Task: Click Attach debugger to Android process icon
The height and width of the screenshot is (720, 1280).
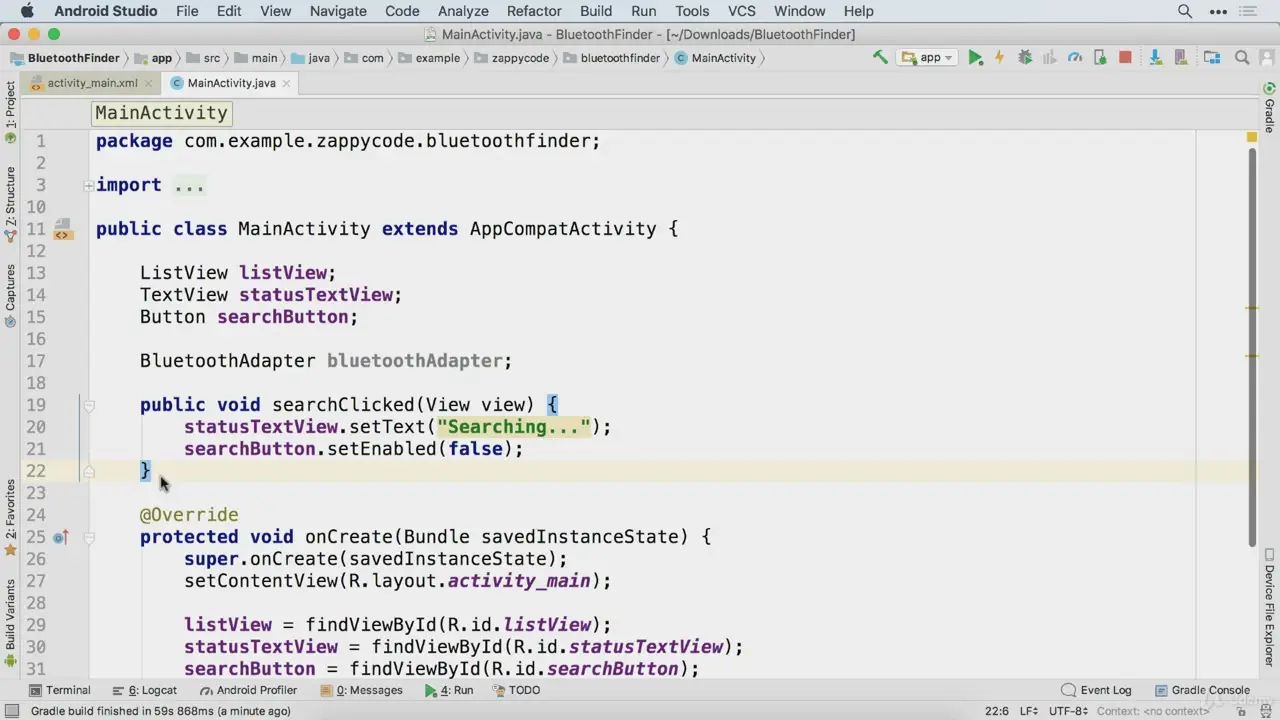Action: click(x=1099, y=58)
